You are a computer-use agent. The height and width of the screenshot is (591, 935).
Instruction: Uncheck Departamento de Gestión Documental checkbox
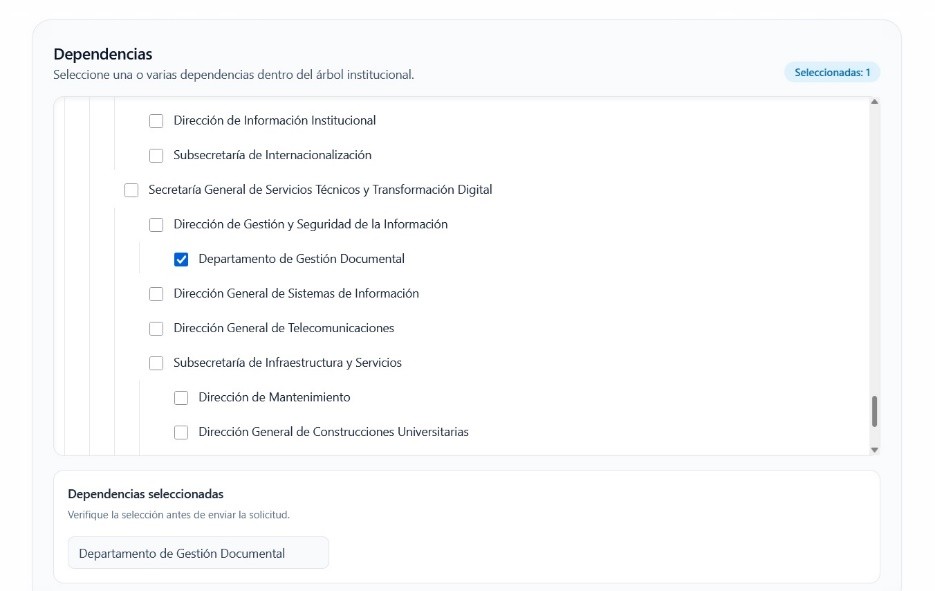[x=181, y=260]
